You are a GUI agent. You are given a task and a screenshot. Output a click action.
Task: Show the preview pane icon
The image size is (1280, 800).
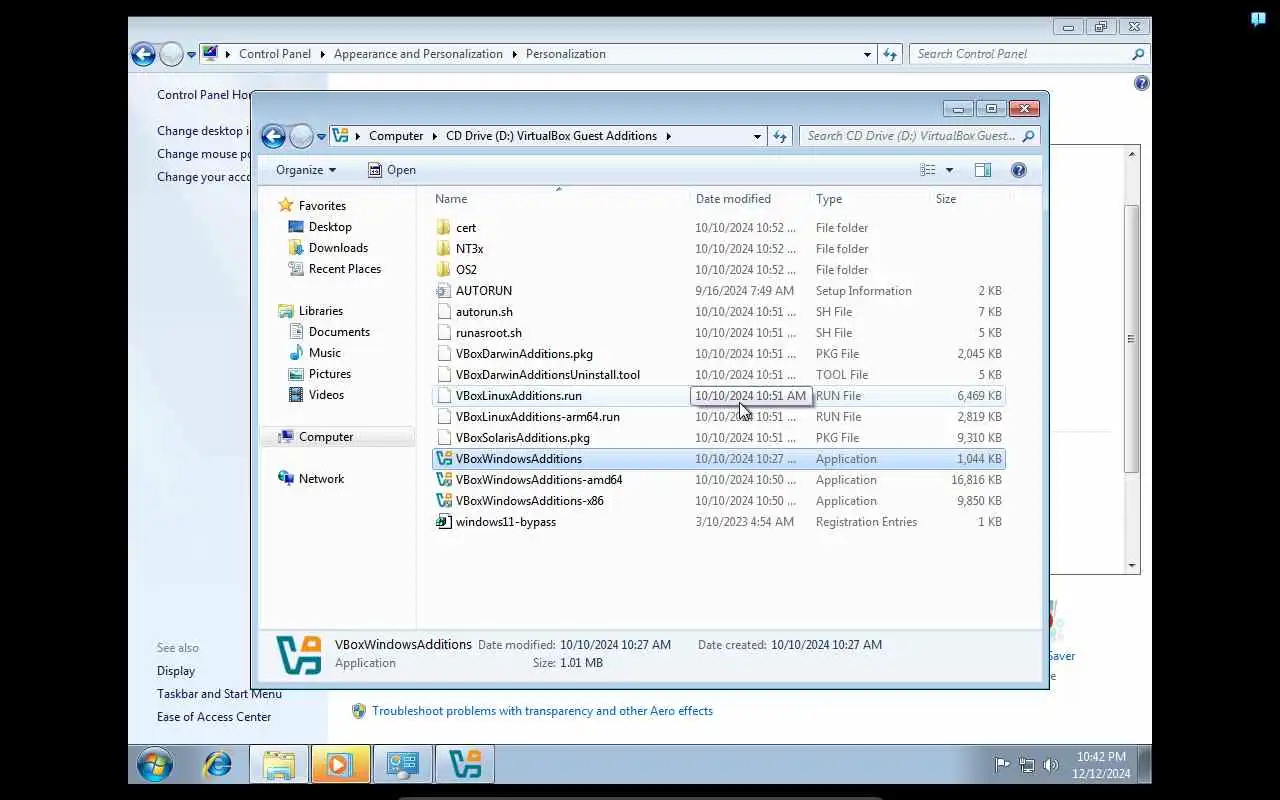click(x=983, y=170)
